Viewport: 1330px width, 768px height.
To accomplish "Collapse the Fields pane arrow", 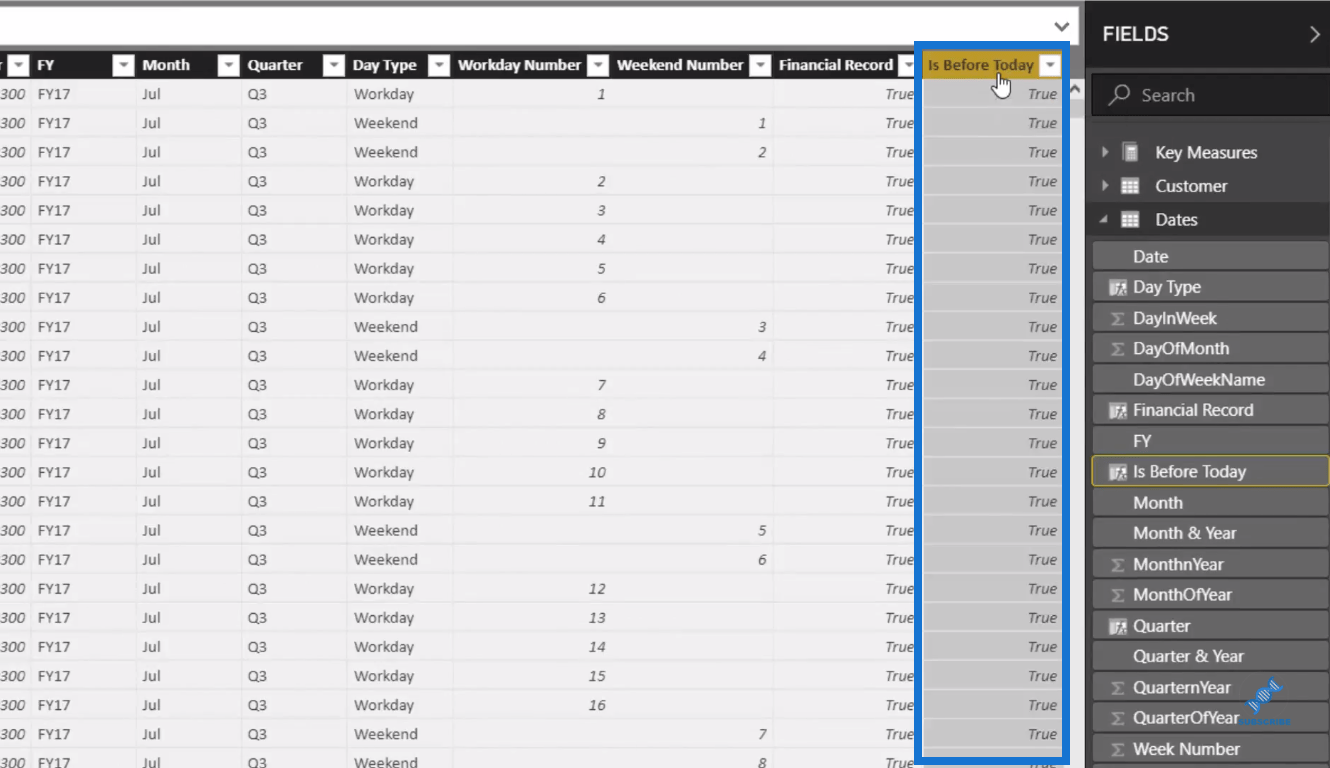I will point(1314,34).
